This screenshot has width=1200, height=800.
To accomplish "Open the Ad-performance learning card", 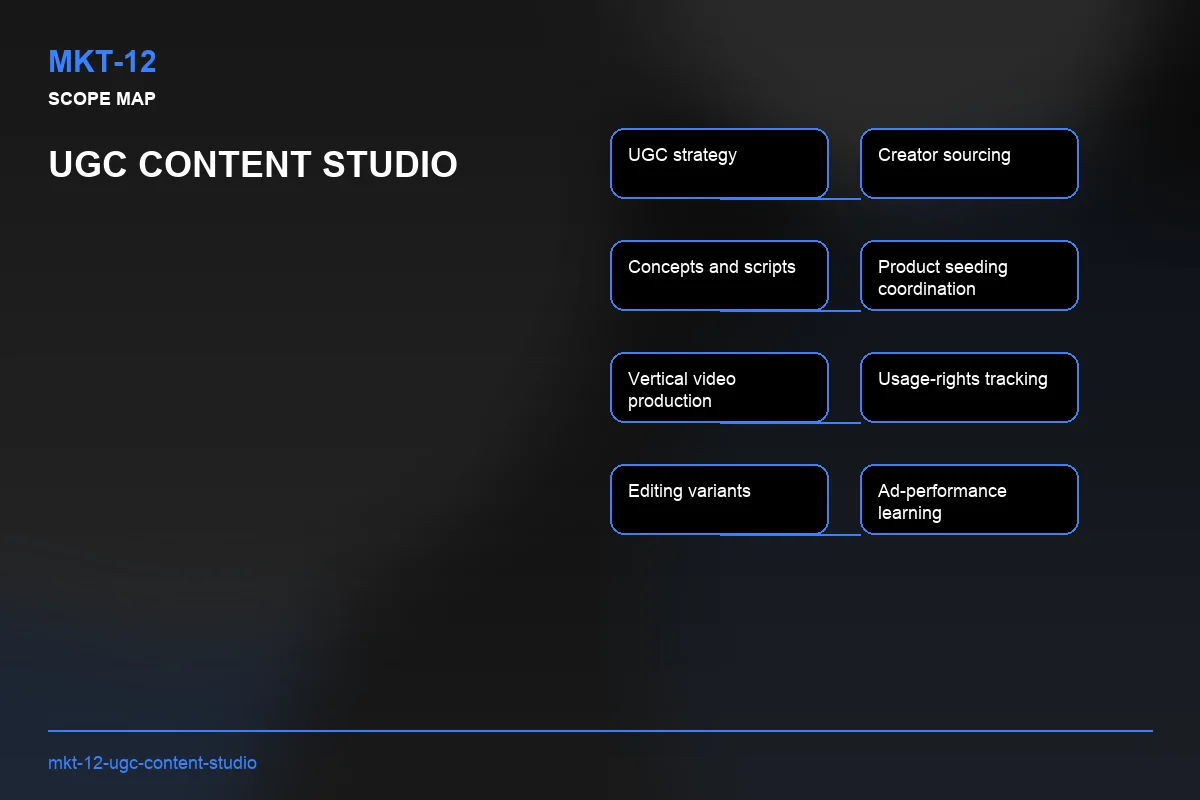I will pos(969,499).
